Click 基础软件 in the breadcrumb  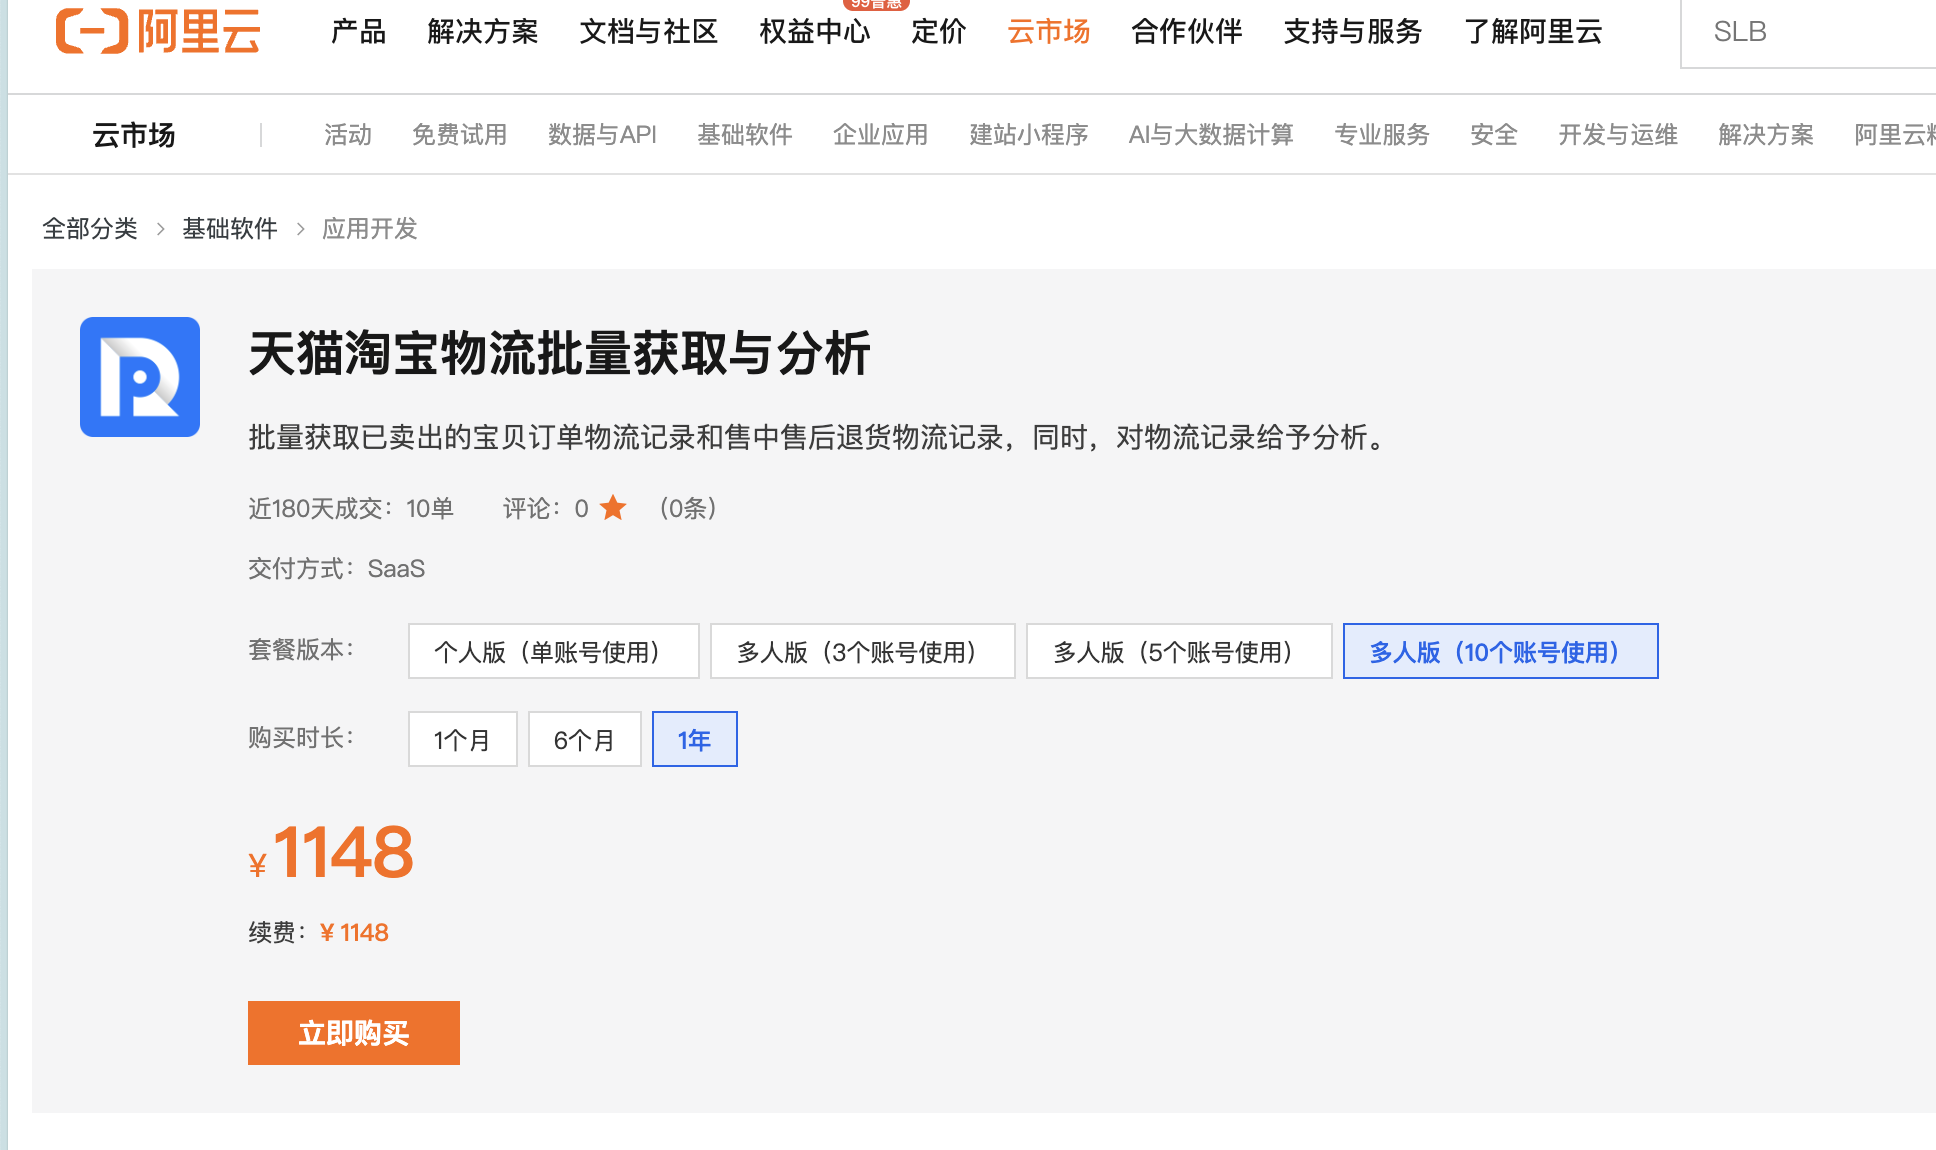click(x=230, y=229)
